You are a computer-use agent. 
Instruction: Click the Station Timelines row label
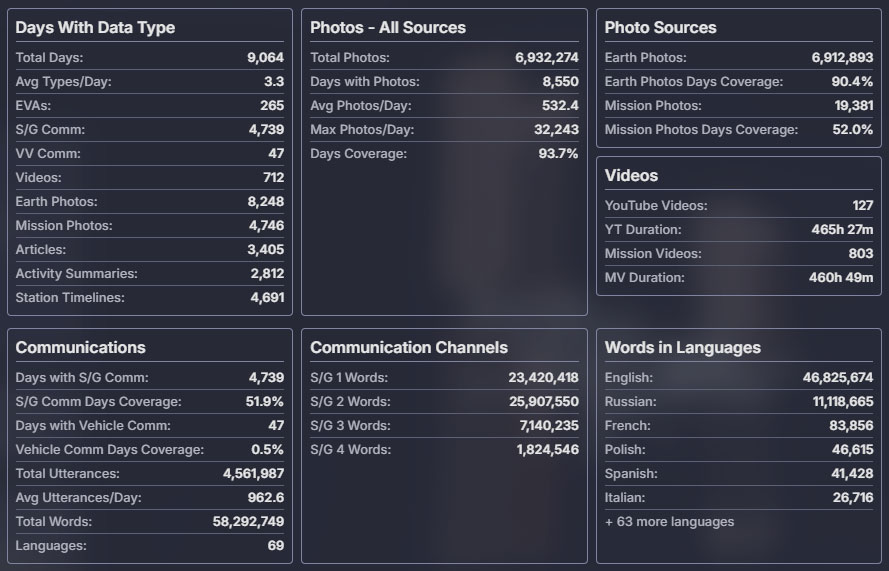pos(70,298)
